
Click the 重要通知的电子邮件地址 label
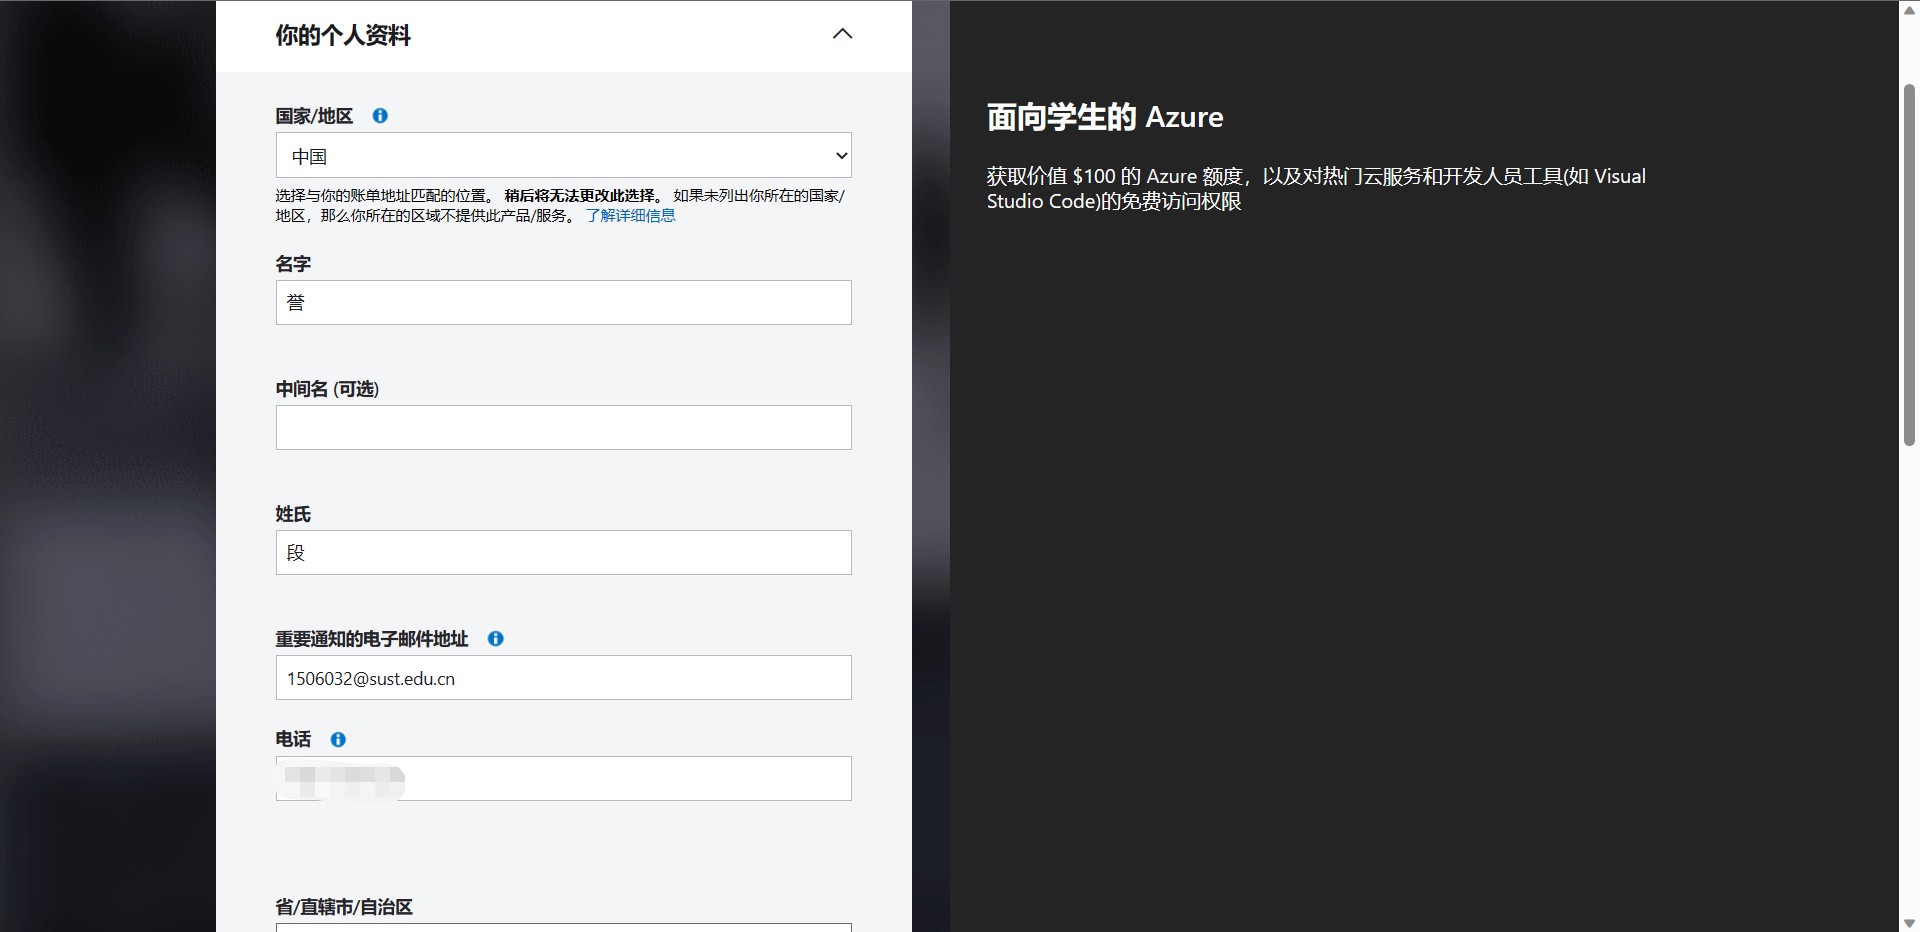click(372, 639)
